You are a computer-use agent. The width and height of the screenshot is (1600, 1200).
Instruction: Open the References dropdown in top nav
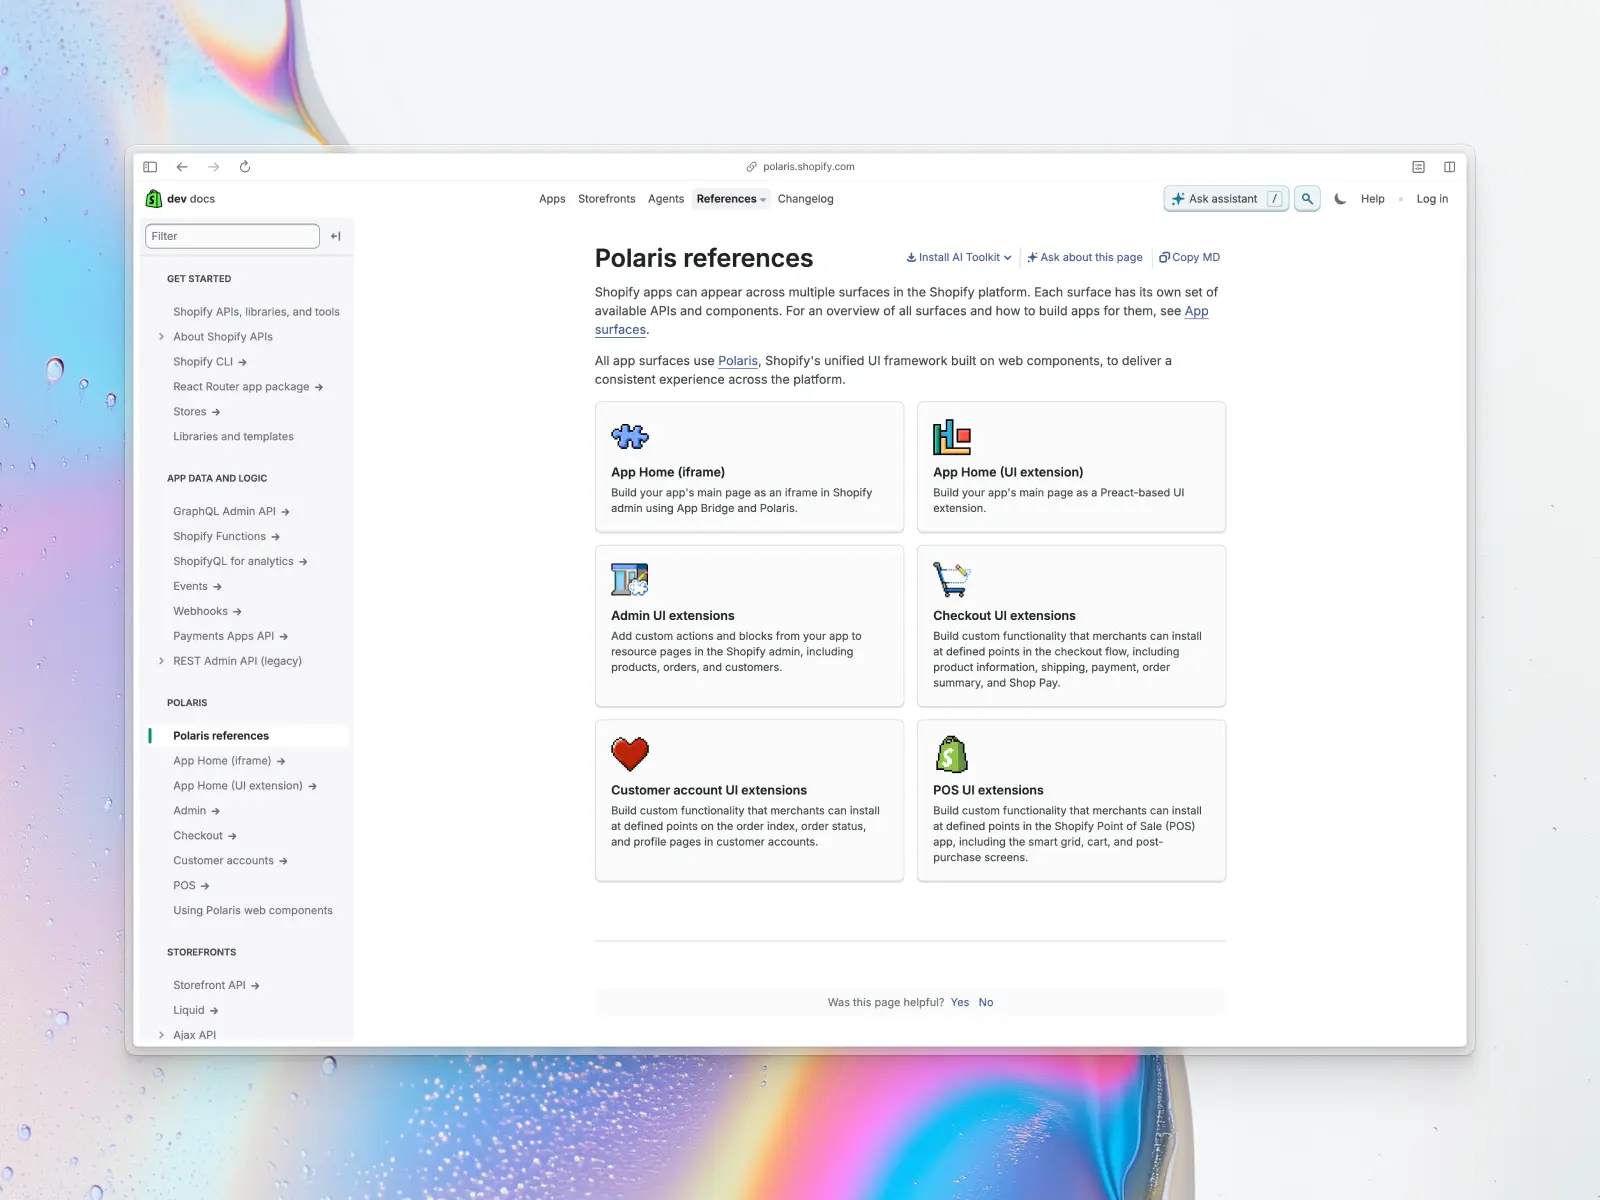tap(731, 199)
